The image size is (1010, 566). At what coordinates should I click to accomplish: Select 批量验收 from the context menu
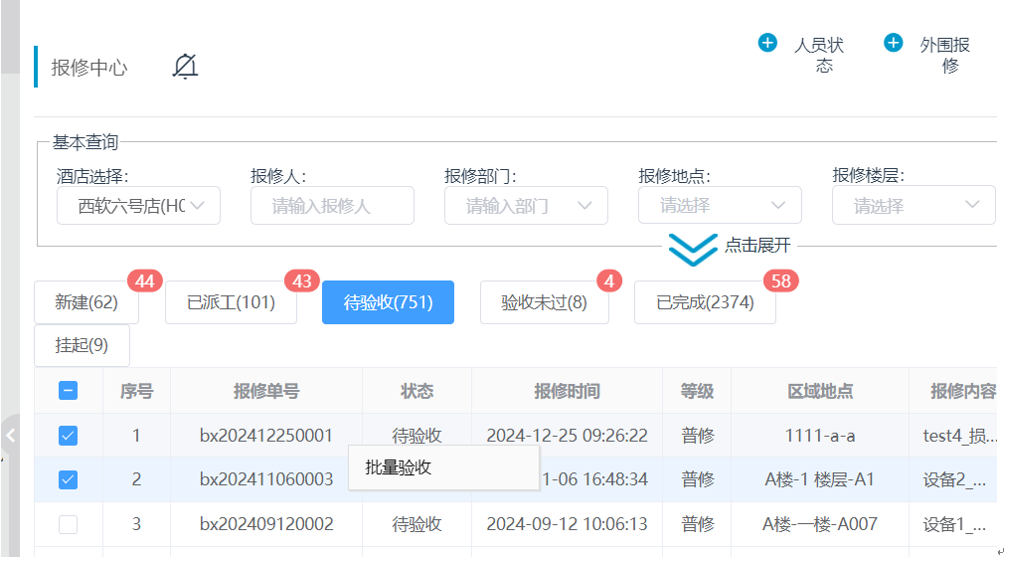coord(399,468)
